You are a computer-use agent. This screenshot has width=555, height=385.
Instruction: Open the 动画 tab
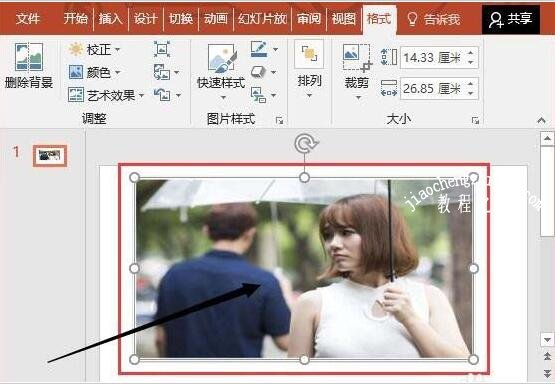(216, 18)
